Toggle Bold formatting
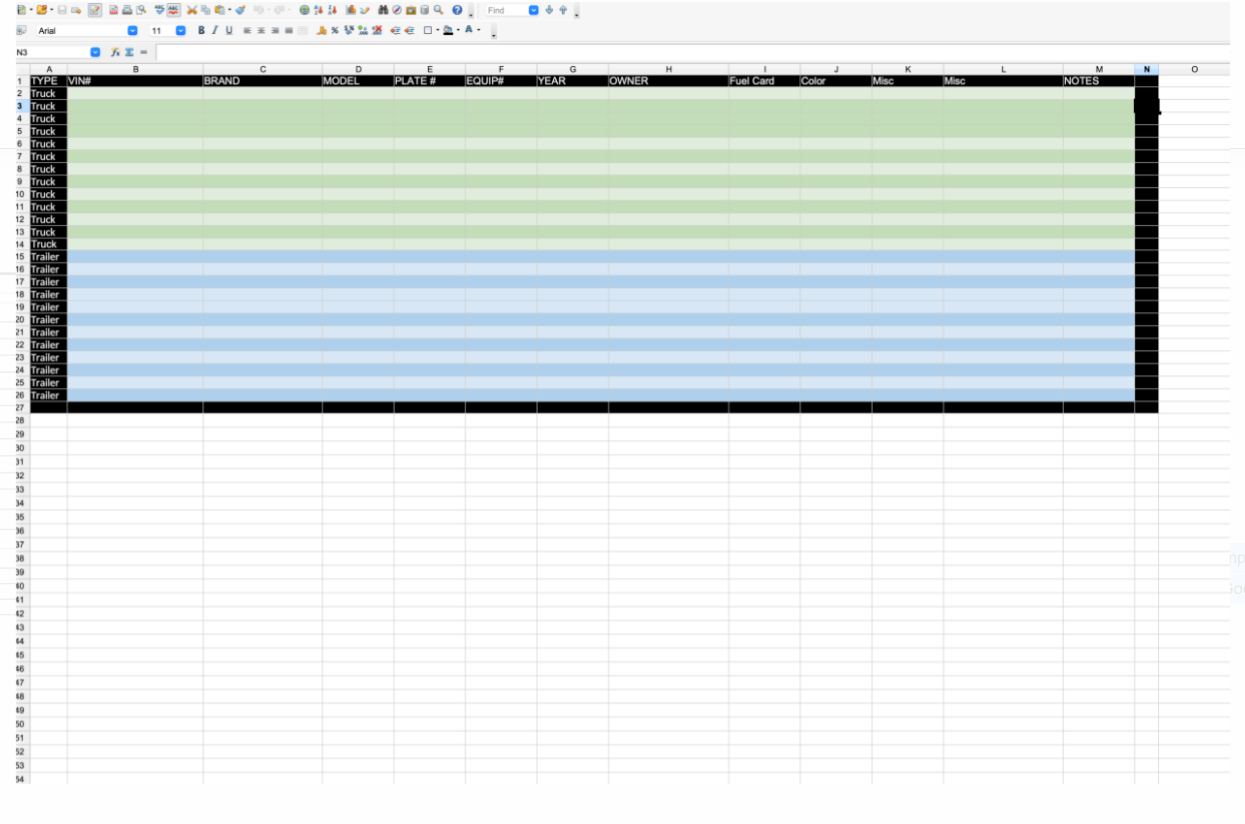Viewport: 1245px width, 824px height. 201,31
